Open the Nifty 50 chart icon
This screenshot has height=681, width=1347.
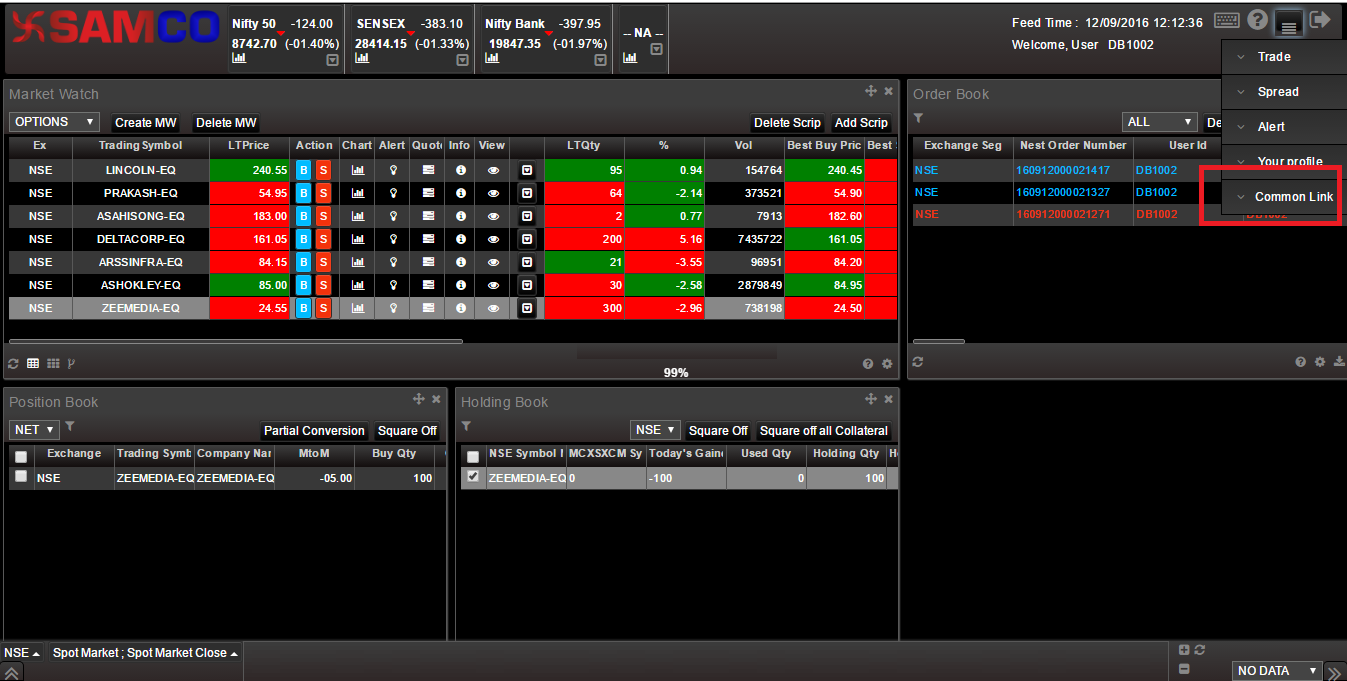(x=239, y=58)
